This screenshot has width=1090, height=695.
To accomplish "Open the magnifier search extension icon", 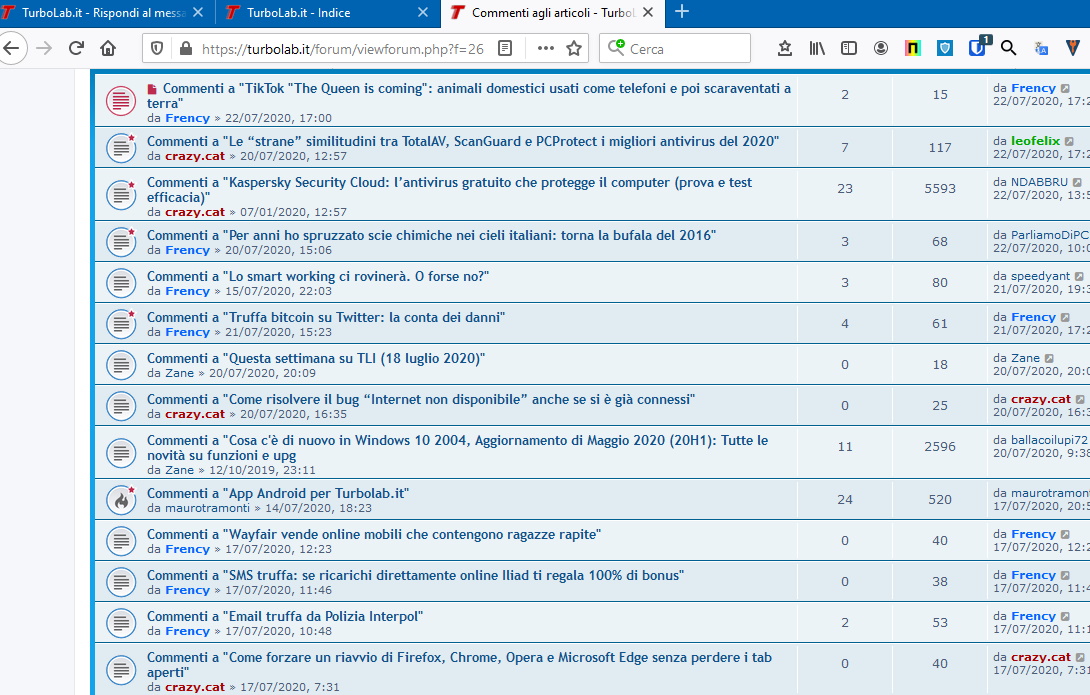I will pos(1009,48).
